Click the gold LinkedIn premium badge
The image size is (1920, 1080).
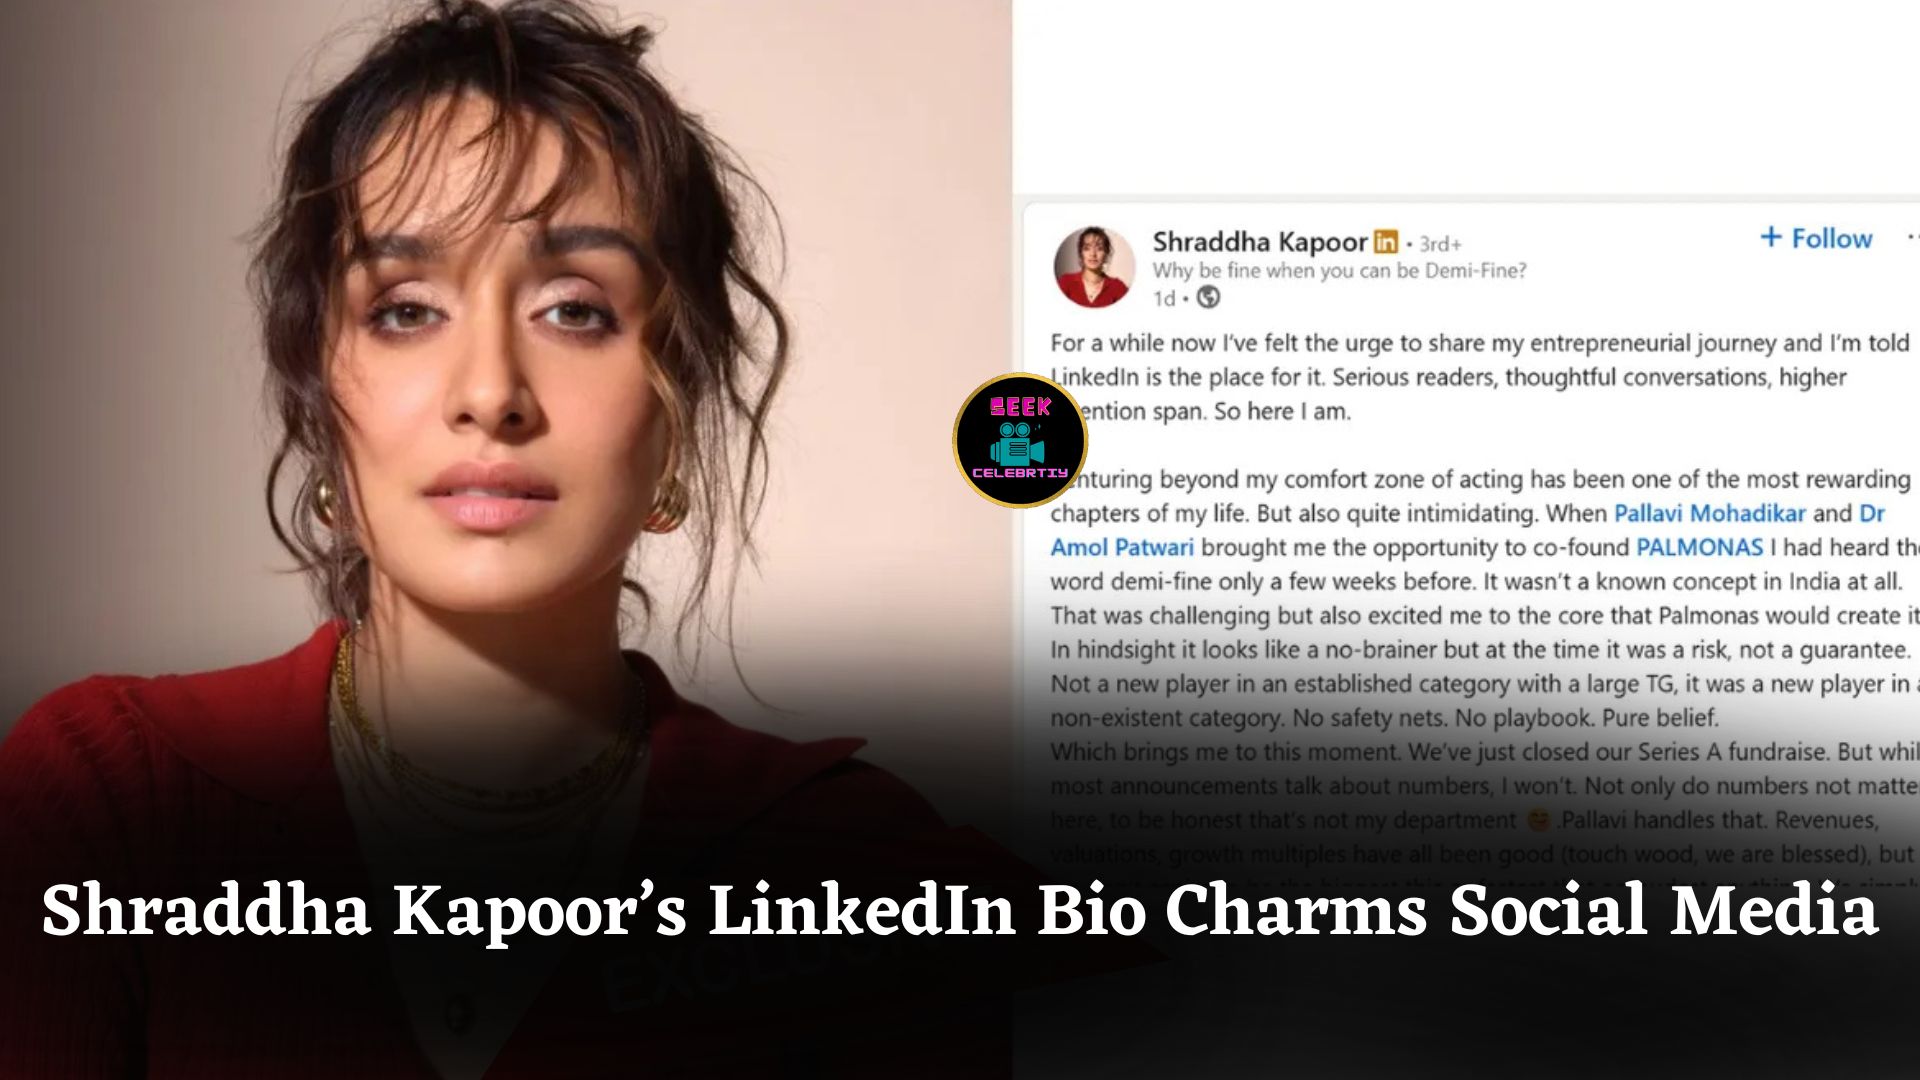coord(1385,242)
